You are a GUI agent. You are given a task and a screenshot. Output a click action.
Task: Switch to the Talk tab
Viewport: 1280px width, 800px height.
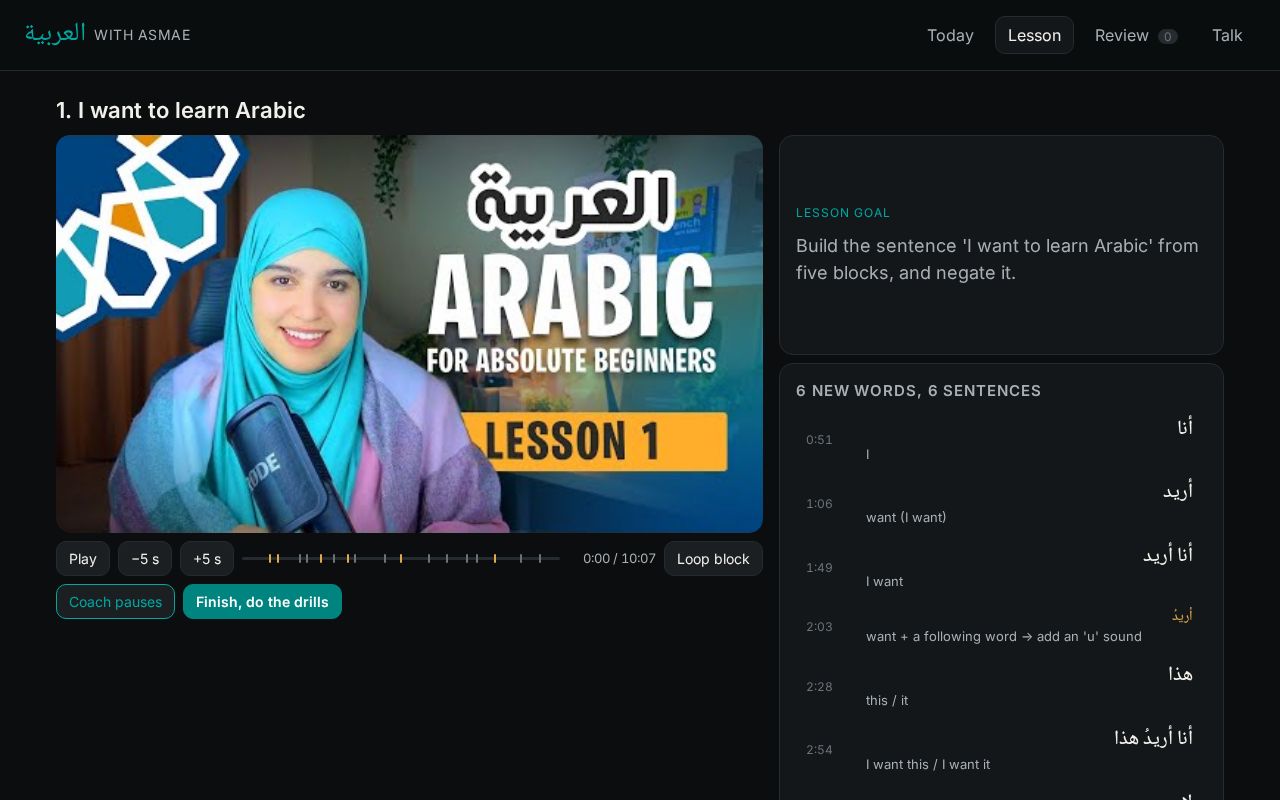click(x=1227, y=35)
